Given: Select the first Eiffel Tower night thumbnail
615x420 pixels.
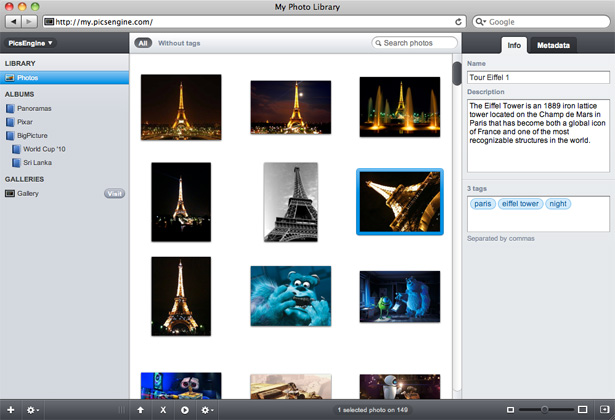Looking at the screenshot, I should pos(181,107).
